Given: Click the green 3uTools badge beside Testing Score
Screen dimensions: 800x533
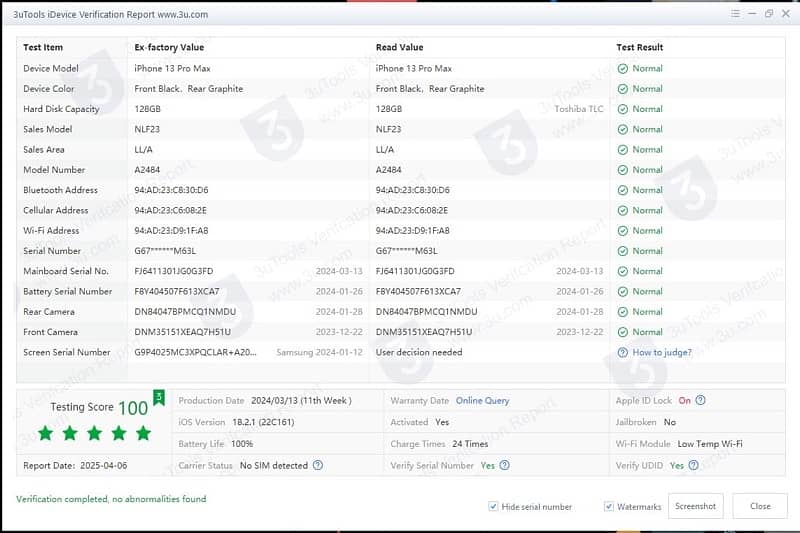Looking at the screenshot, I should coord(159,397).
